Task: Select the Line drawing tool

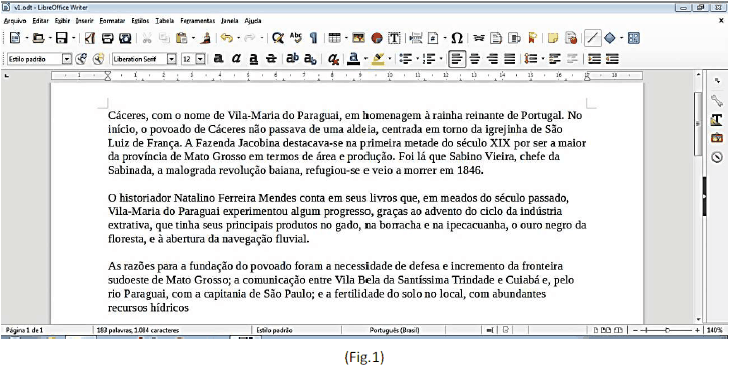Action: point(593,38)
